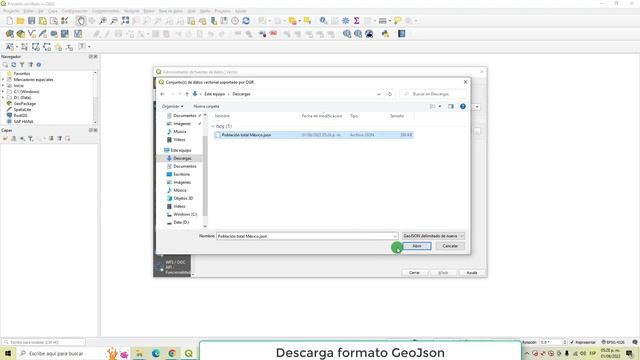
Task: Click the Processing Toolbox gear icon
Action: tap(345, 21)
